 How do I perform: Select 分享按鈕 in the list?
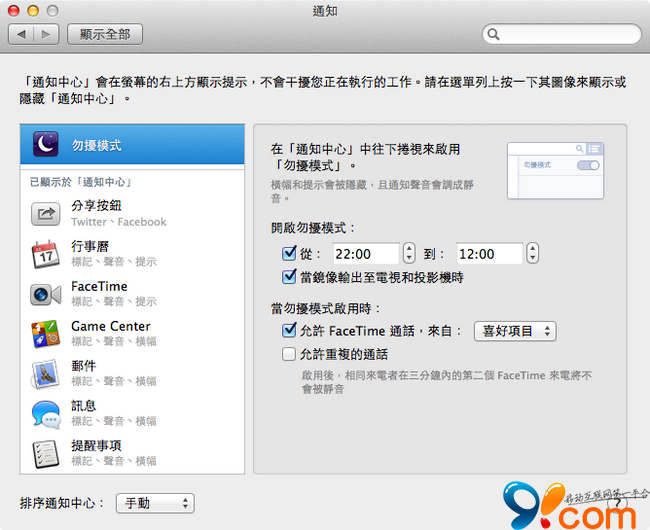132,213
